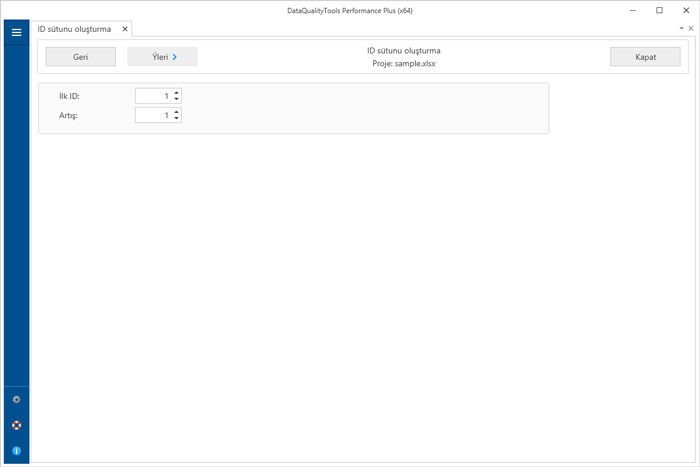
Task: Decrease the Artış value
Action: pyautogui.click(x=176, y=118)
